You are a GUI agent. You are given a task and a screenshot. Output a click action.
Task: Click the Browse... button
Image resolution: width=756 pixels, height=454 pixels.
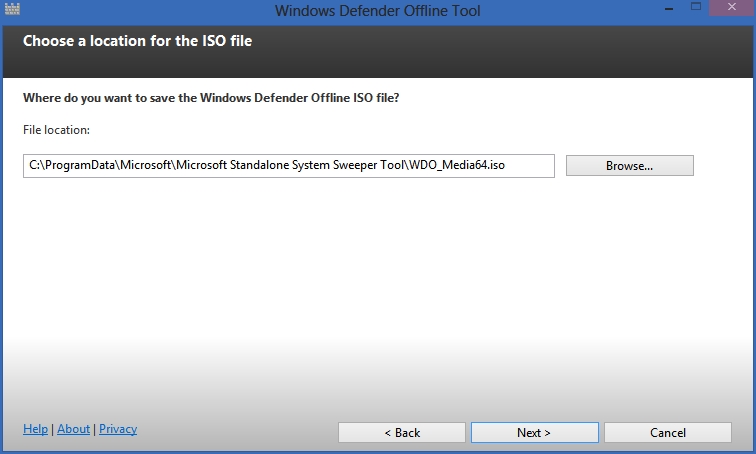[630, 165]
